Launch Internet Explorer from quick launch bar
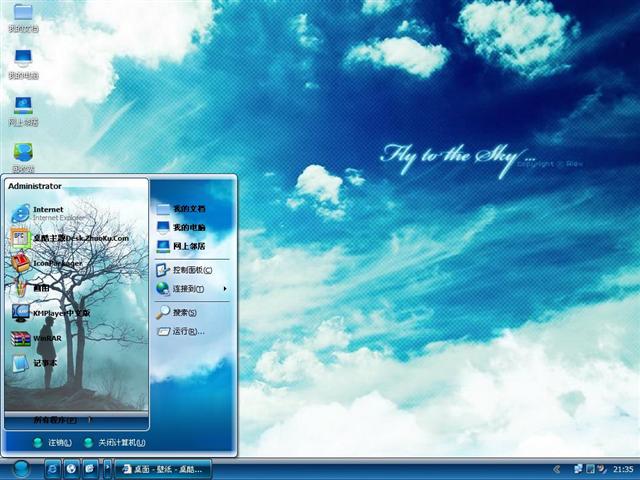The height and width of the screenshot is (480, 640). click(x=52, y=469)
